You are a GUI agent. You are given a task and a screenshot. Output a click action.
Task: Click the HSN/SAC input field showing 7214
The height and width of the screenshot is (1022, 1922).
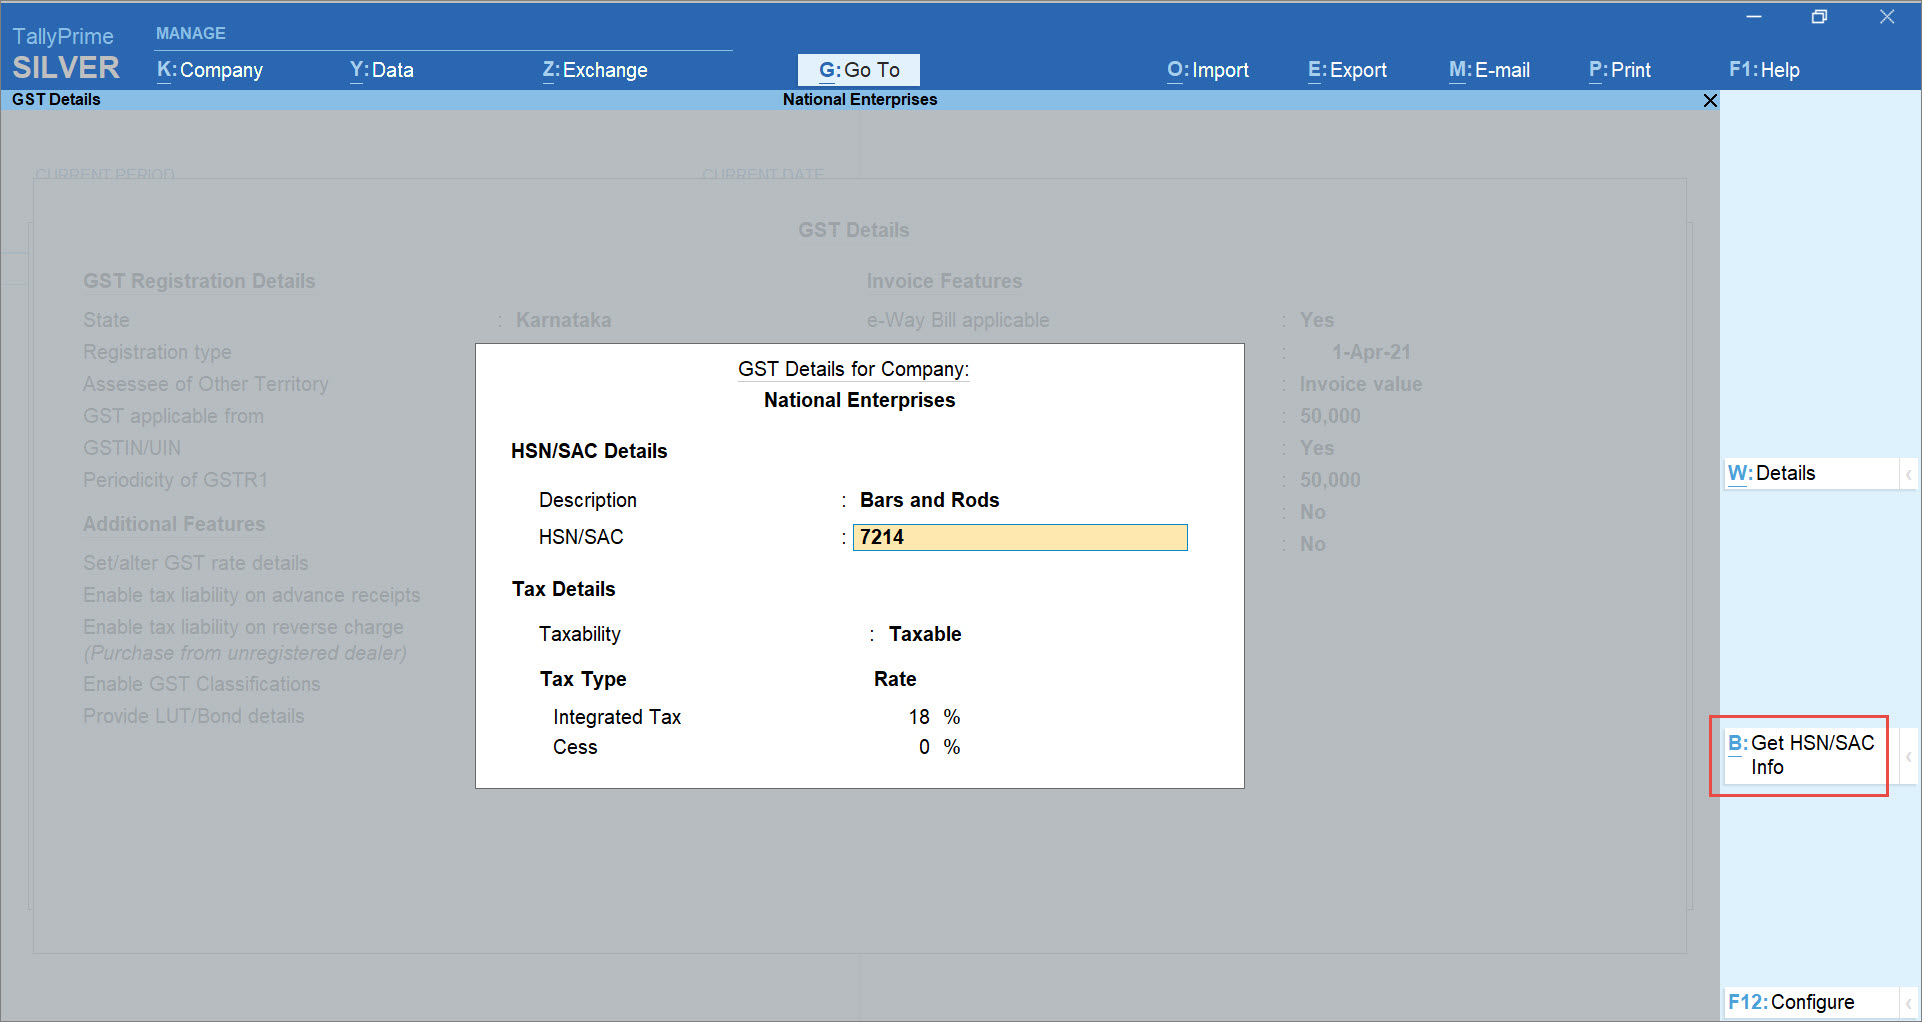click(1020, 537)
